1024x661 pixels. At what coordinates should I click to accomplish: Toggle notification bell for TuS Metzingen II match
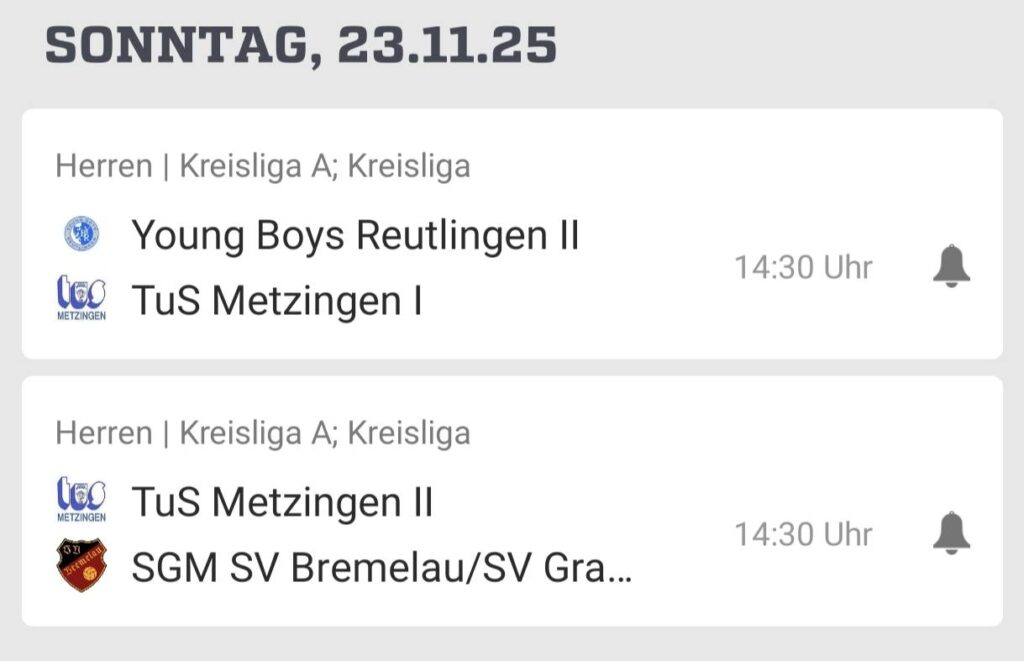tap(951, 534)
